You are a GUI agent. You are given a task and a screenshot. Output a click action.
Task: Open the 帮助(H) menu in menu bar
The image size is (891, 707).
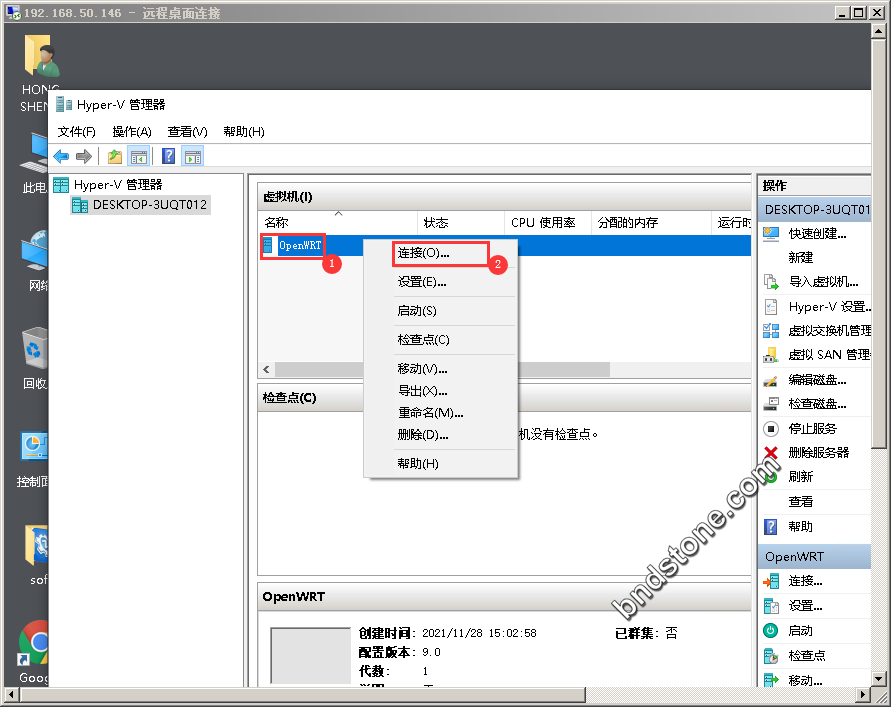click(x=244, y=132)
